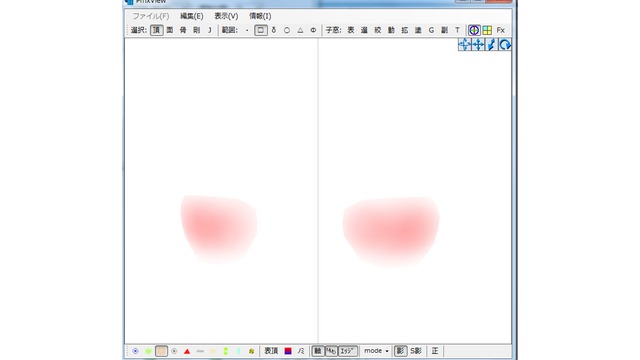
Task: Toggle green display icon in bottom bar
Action: 148,351
